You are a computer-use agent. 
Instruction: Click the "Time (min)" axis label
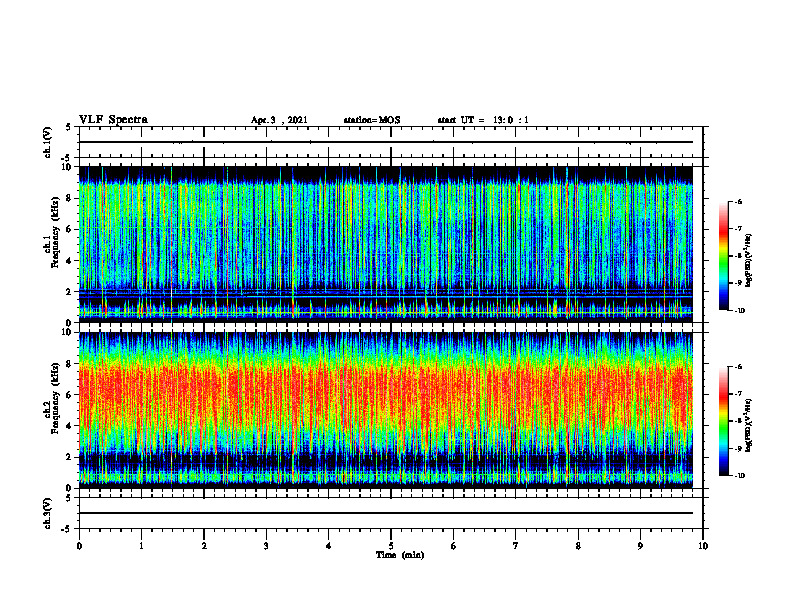(x=400, y=555)
